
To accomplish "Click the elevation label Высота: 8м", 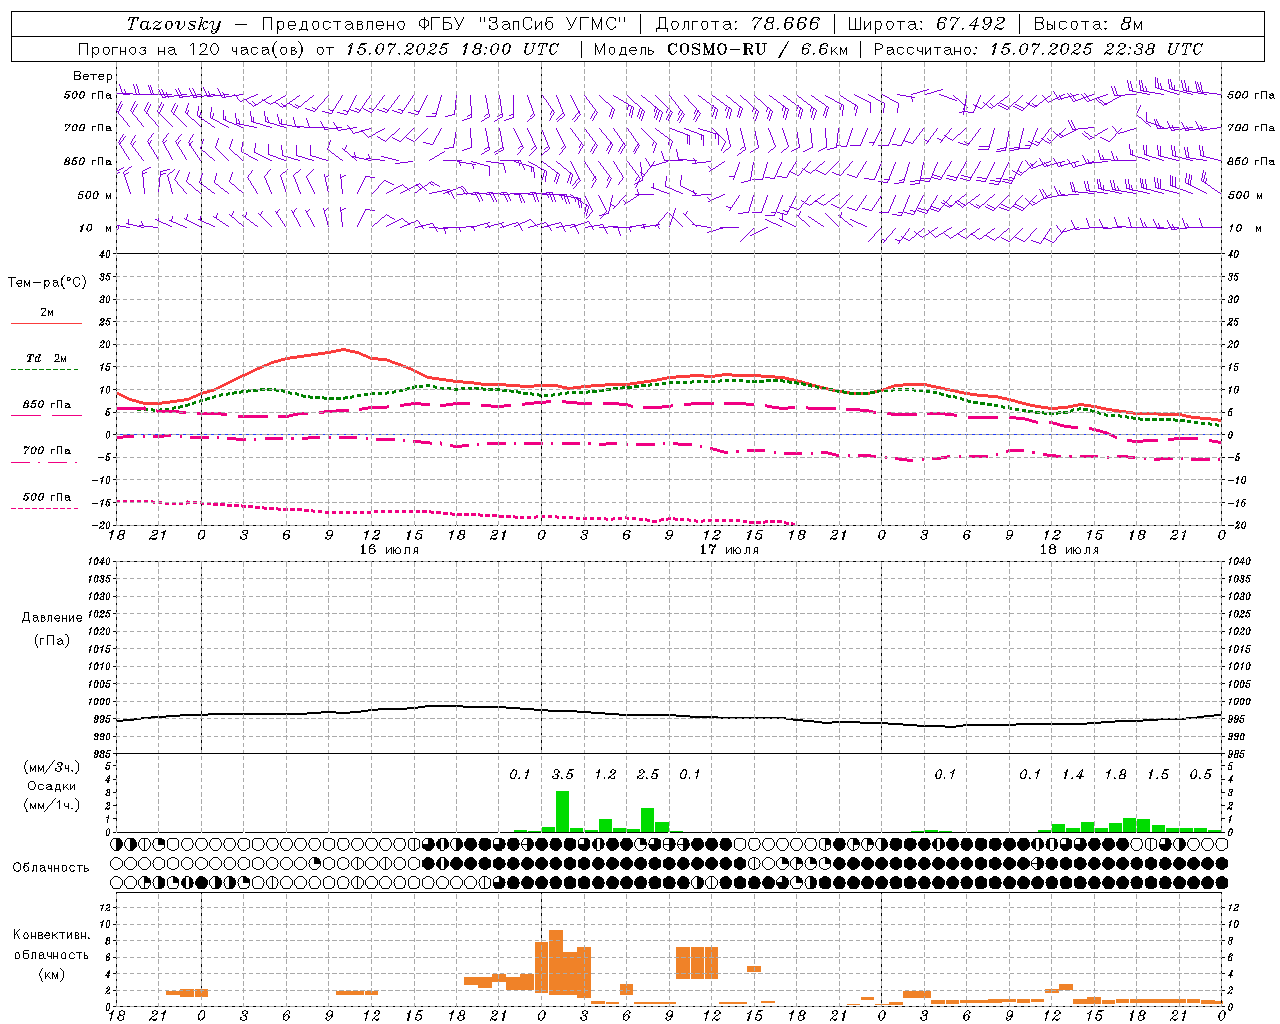I will [x=1088, y=24].
